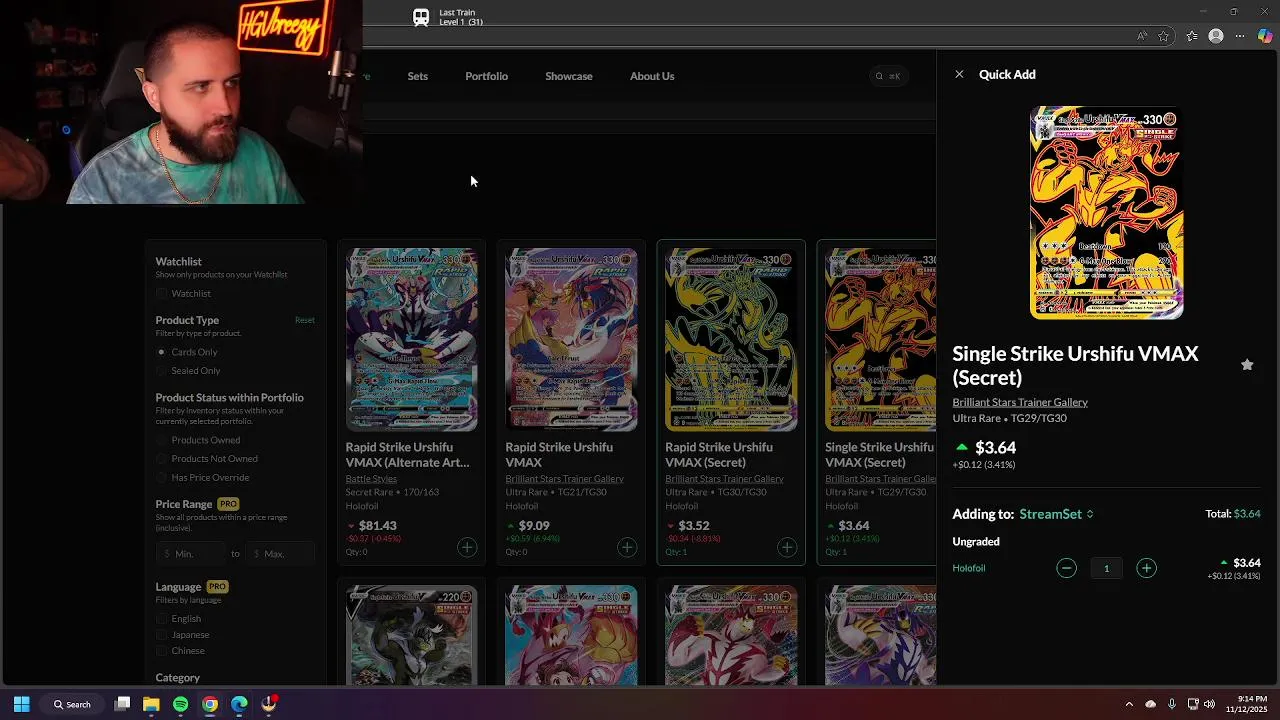Open Rapid Strike Urshifu VMAX (Secret) title
Viewport: 1280px width, 720px height.
tap(719, 455)
